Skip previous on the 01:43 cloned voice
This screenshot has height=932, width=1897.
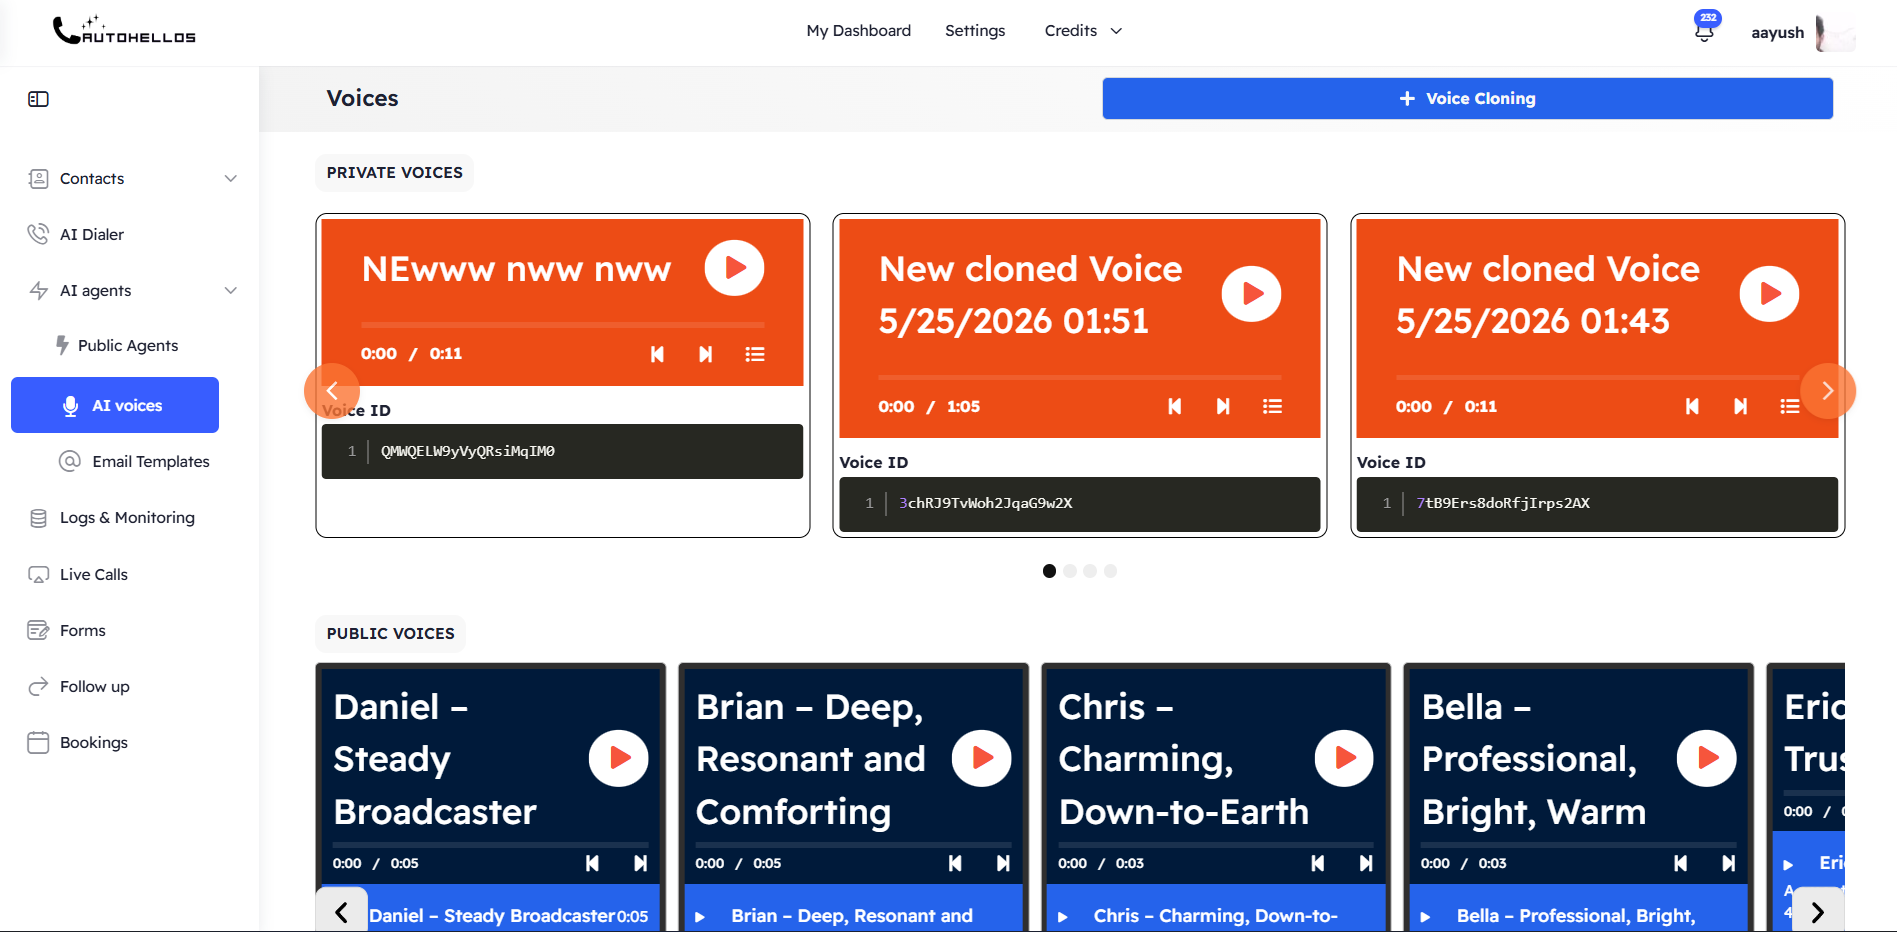1692,406
